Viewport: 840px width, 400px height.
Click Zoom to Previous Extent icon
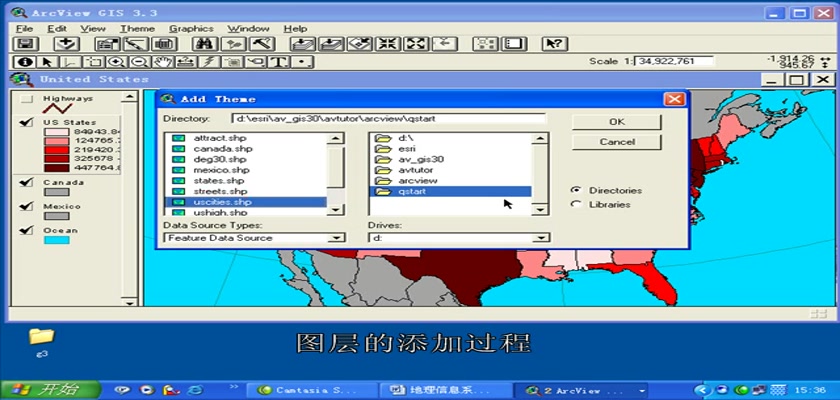pos(445,44)
